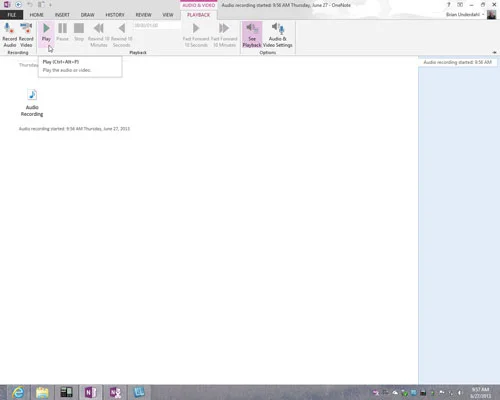Collapse the ribbon with the arrow
Screen dimensions: 500x400
(494, 52)
